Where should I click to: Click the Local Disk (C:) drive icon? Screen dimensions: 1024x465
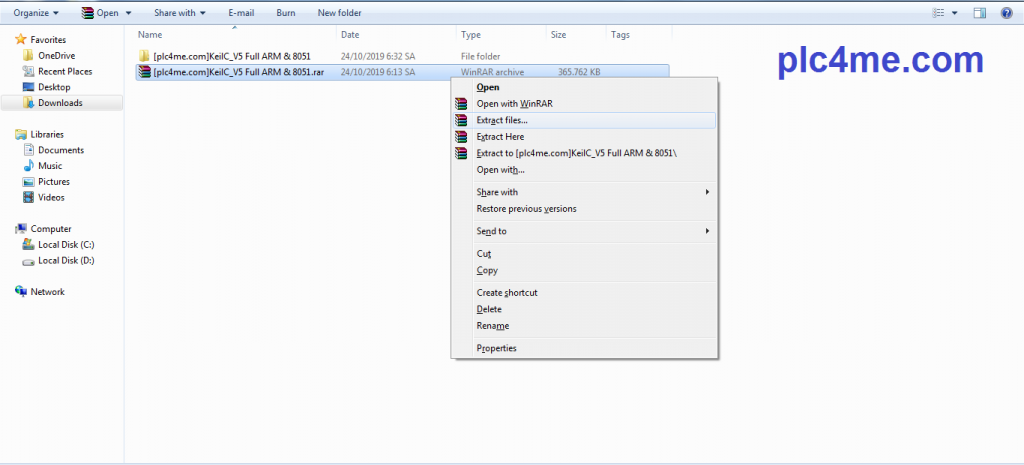[28, 245]
